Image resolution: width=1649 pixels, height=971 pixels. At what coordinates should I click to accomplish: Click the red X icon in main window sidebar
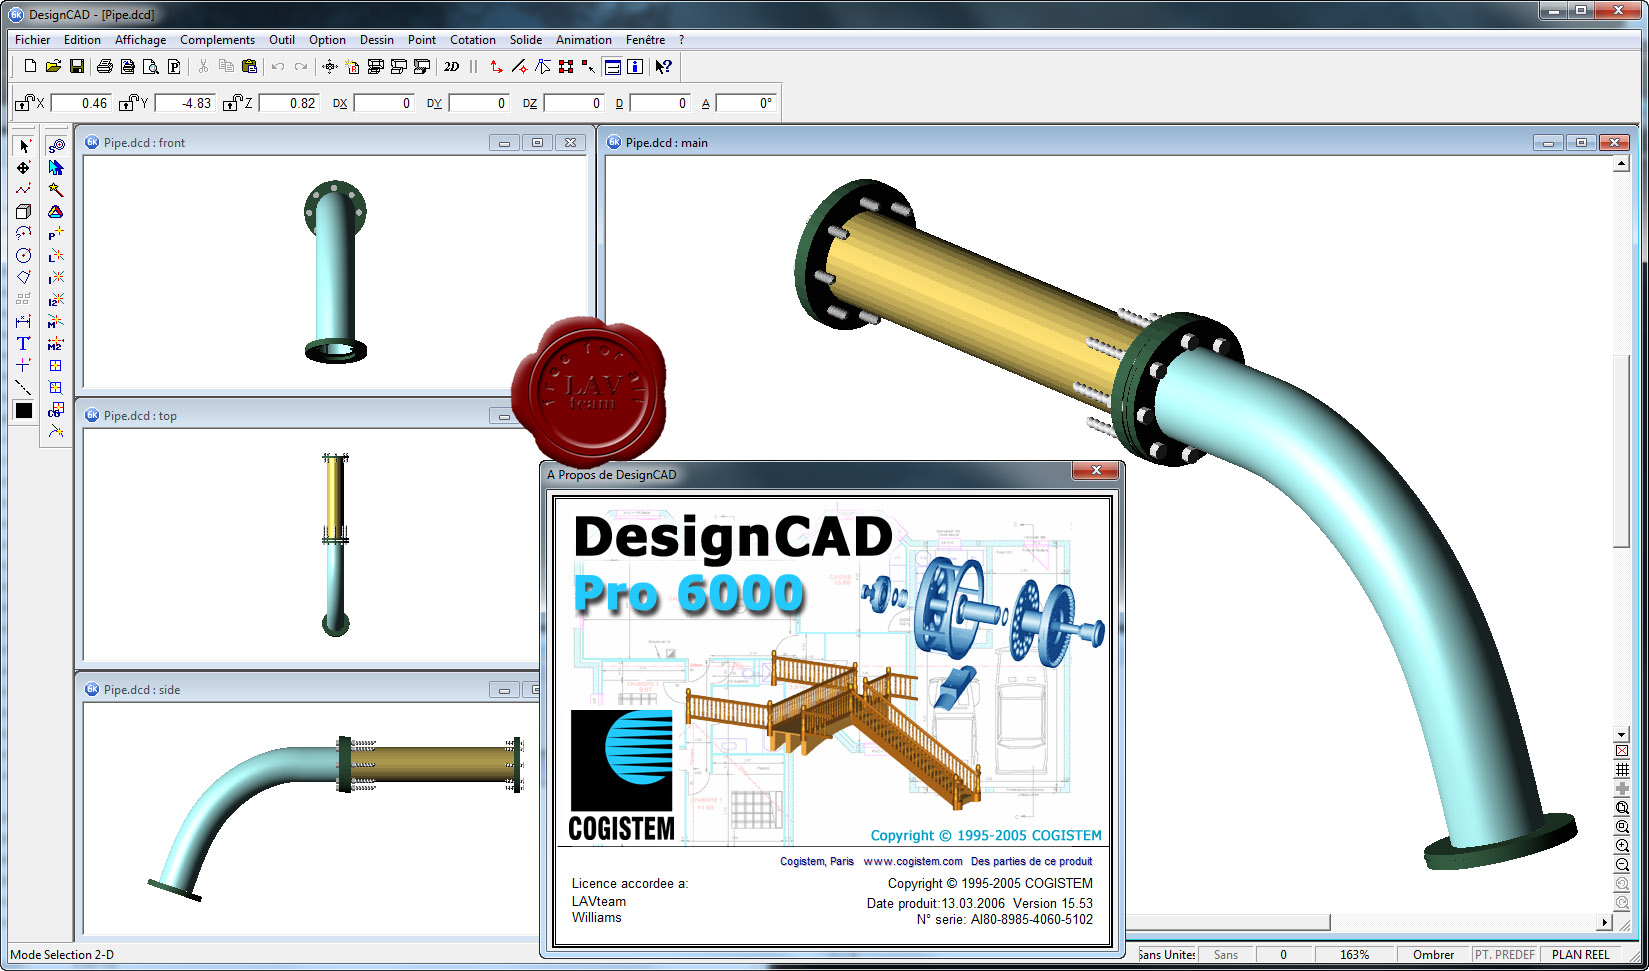coord(1622,751)
